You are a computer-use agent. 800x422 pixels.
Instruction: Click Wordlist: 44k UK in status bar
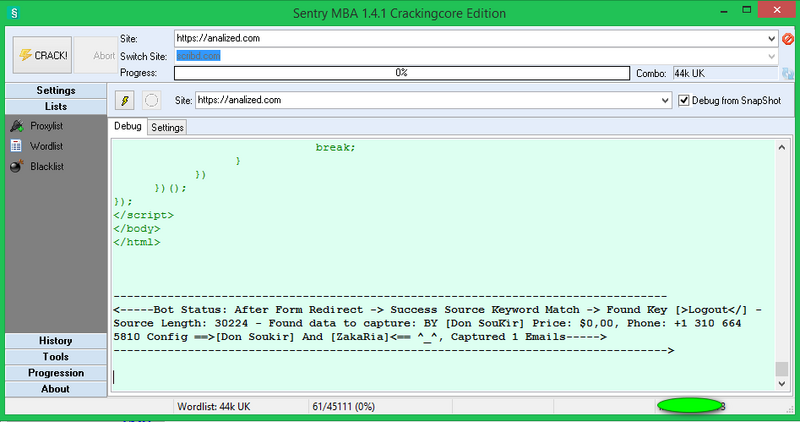pyautogui.click(x=214, y=407)
